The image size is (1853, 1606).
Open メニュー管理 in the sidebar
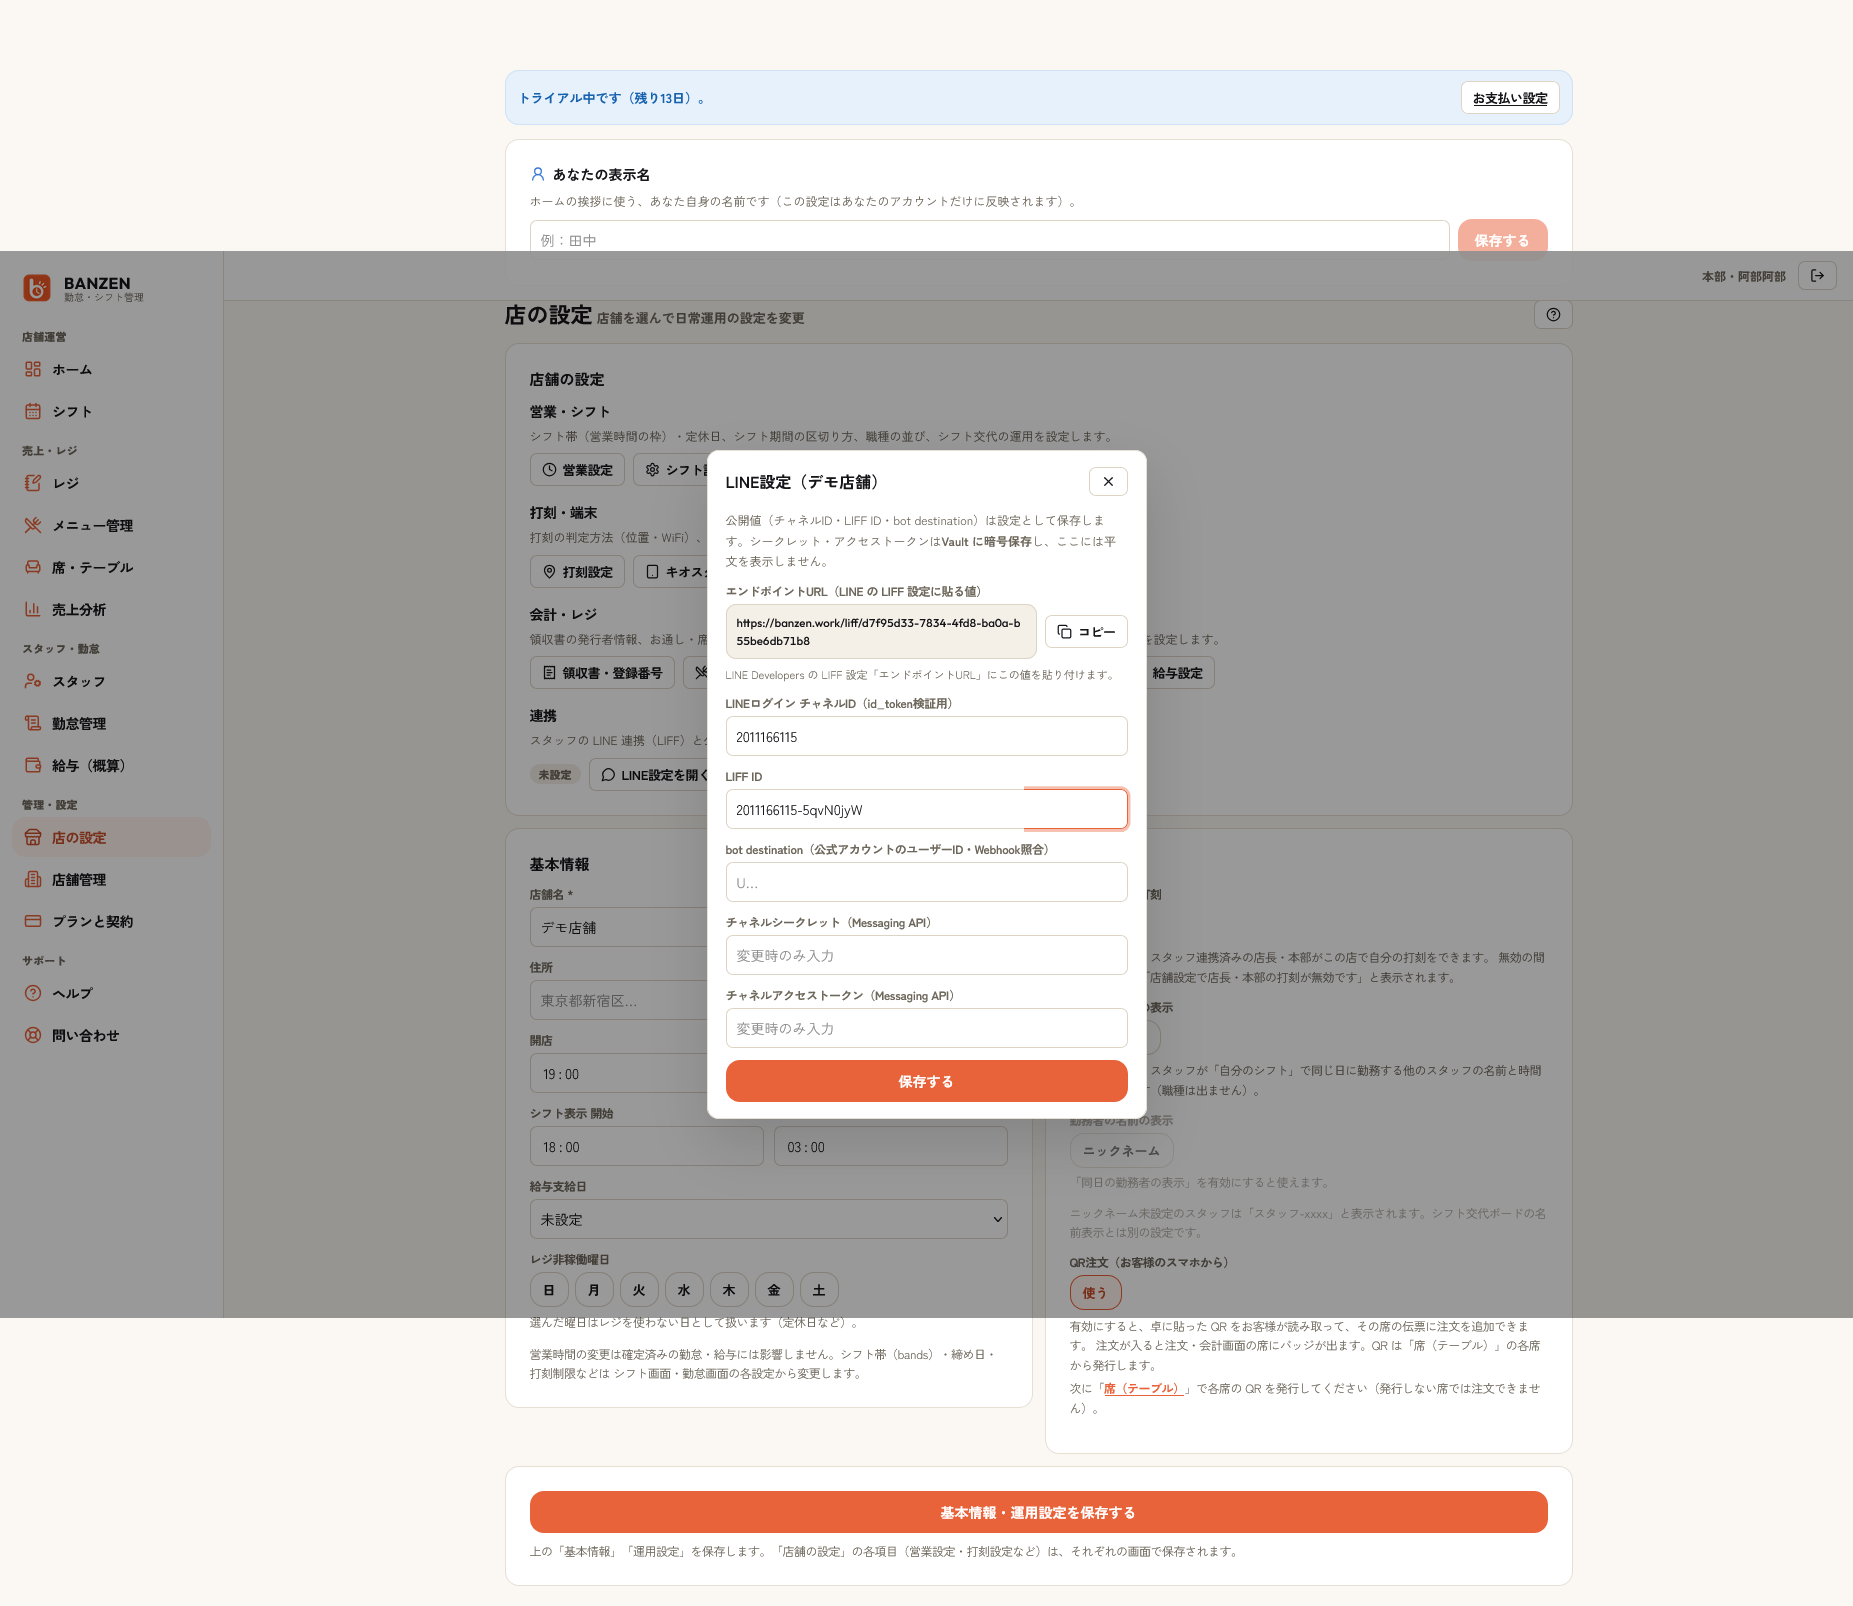(111, 526)
